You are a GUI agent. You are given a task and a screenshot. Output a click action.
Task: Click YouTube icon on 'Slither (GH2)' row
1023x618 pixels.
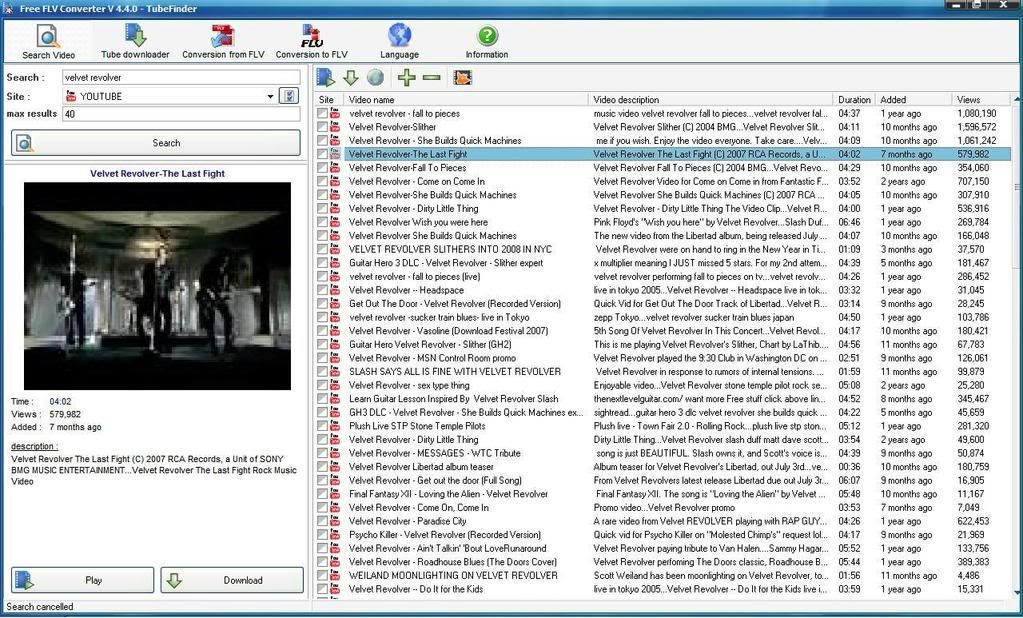tap(335, 345)
